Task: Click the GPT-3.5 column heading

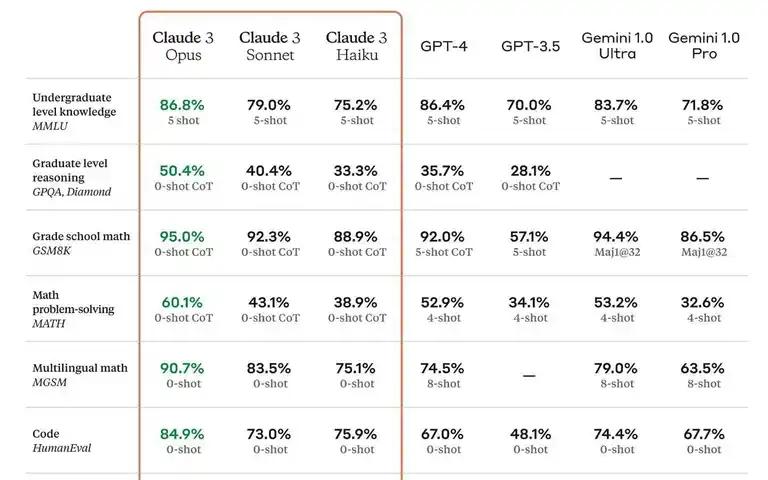Action: coord(530,46)
